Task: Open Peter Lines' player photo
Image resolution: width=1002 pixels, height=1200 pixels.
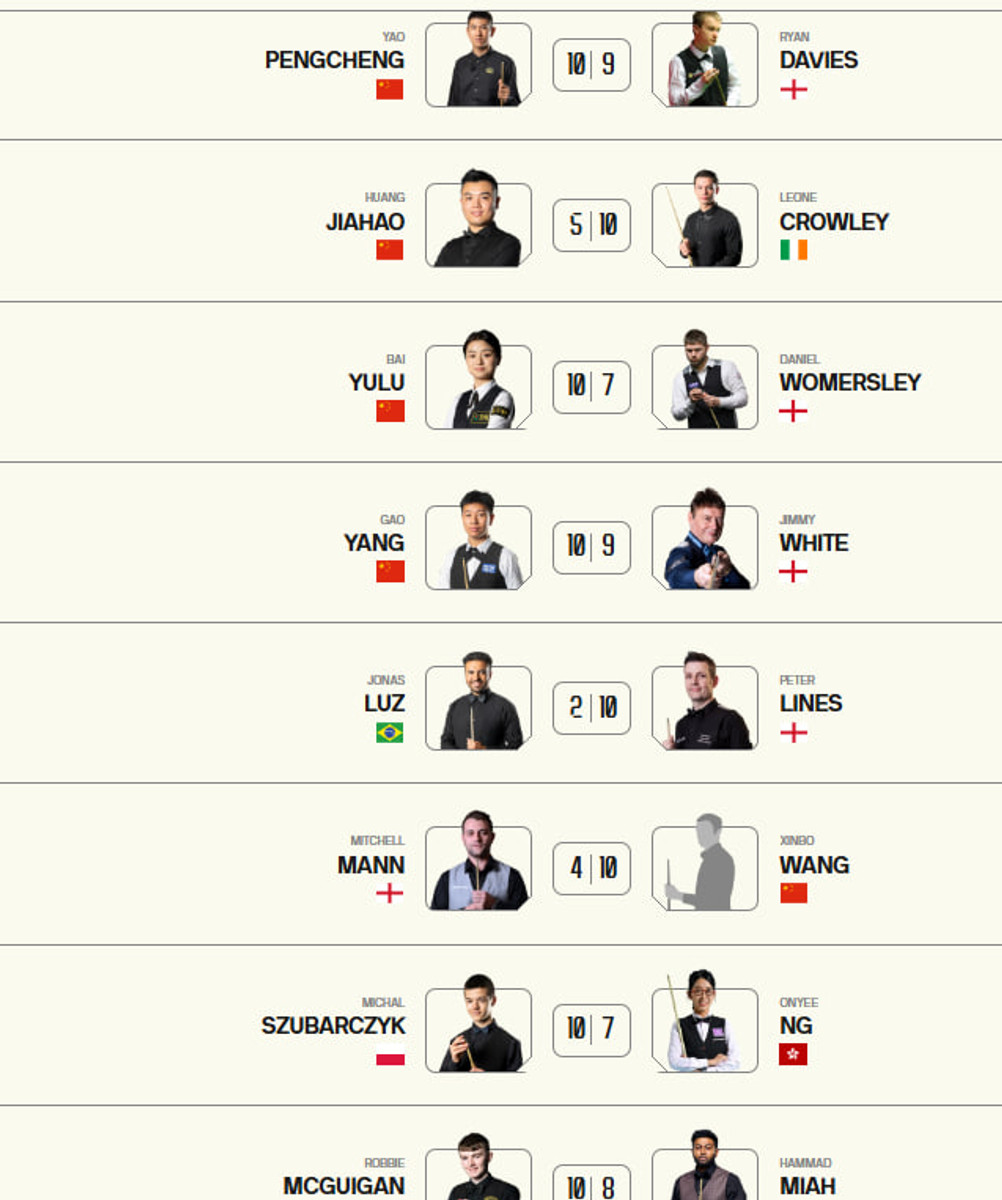Action: (705, 707)
